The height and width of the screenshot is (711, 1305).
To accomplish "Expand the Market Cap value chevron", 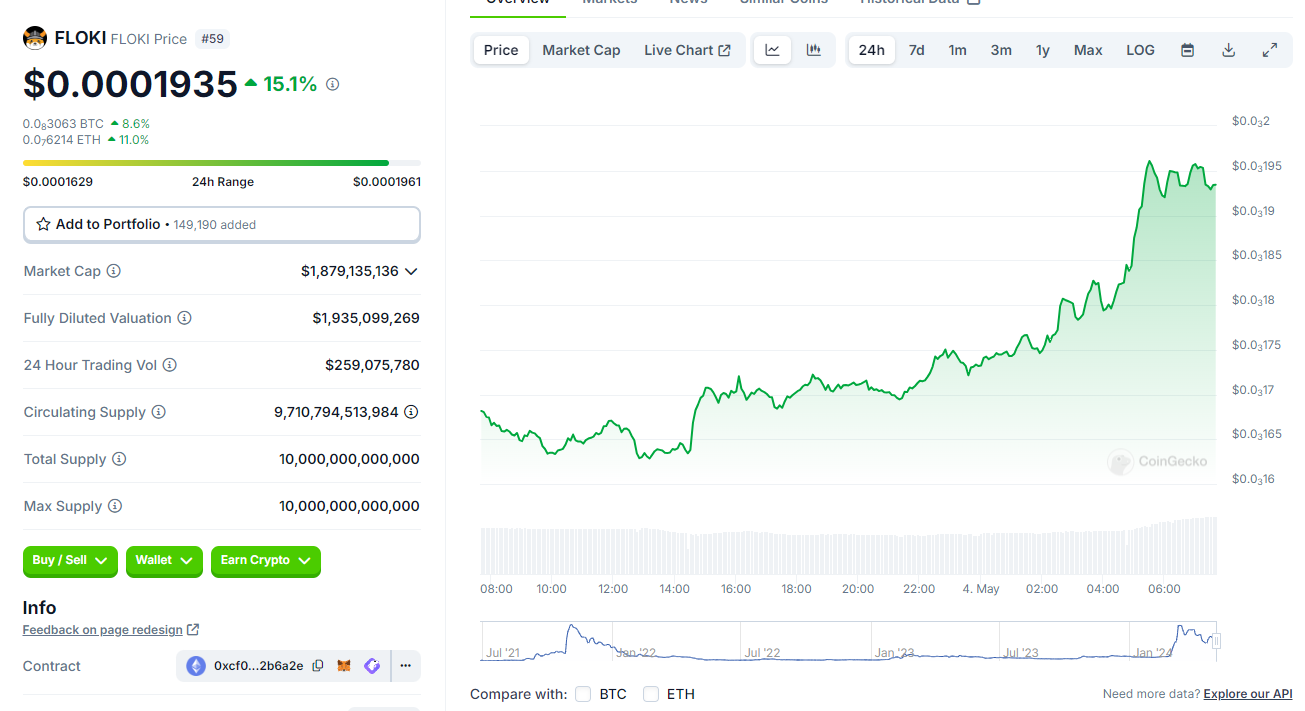I will point(411,271).
